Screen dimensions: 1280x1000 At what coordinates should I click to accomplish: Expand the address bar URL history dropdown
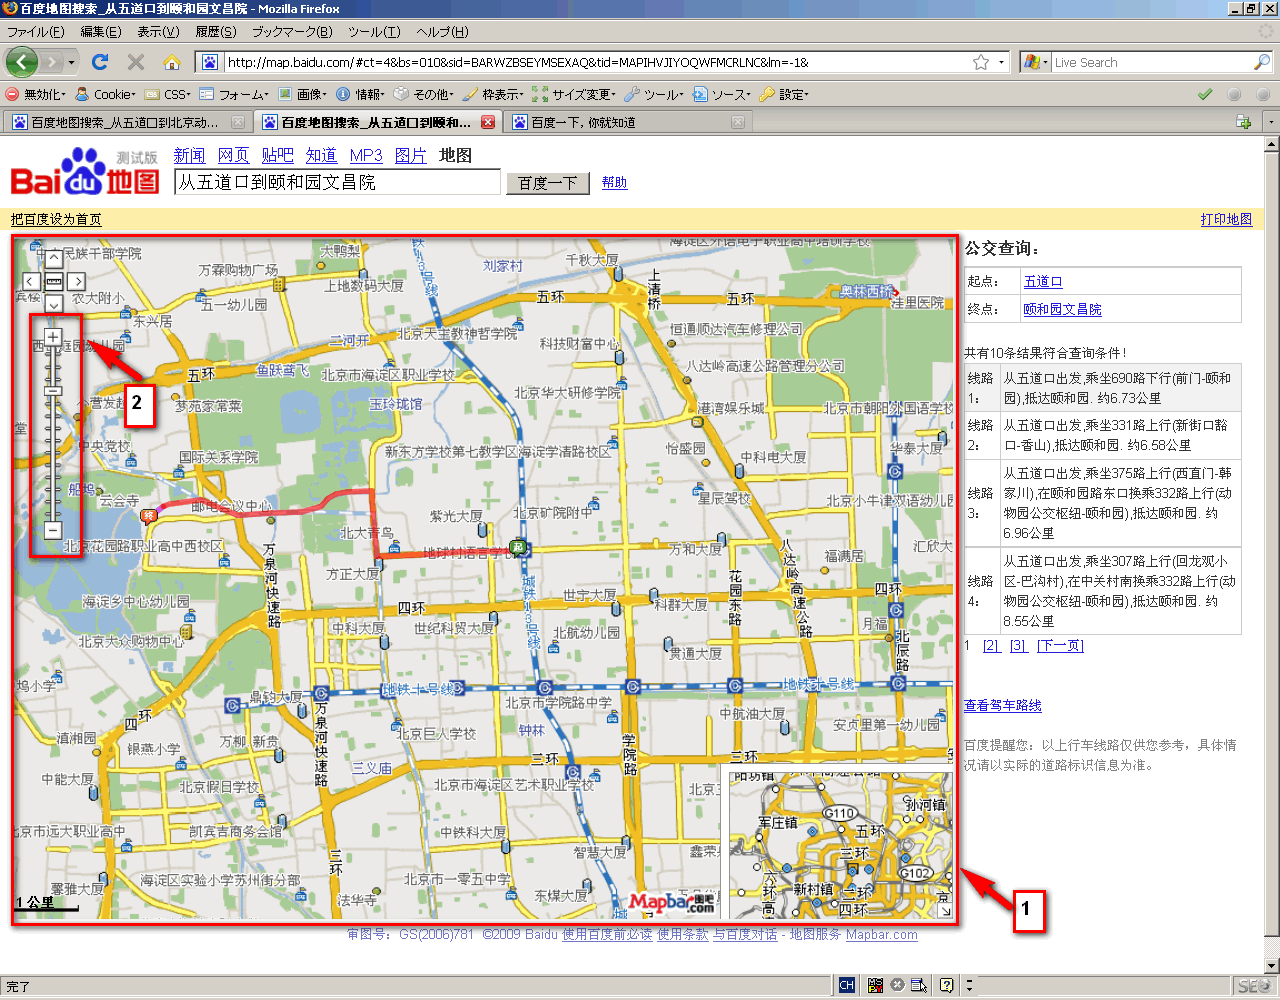pyautogui.click(x=1002, y=62)
